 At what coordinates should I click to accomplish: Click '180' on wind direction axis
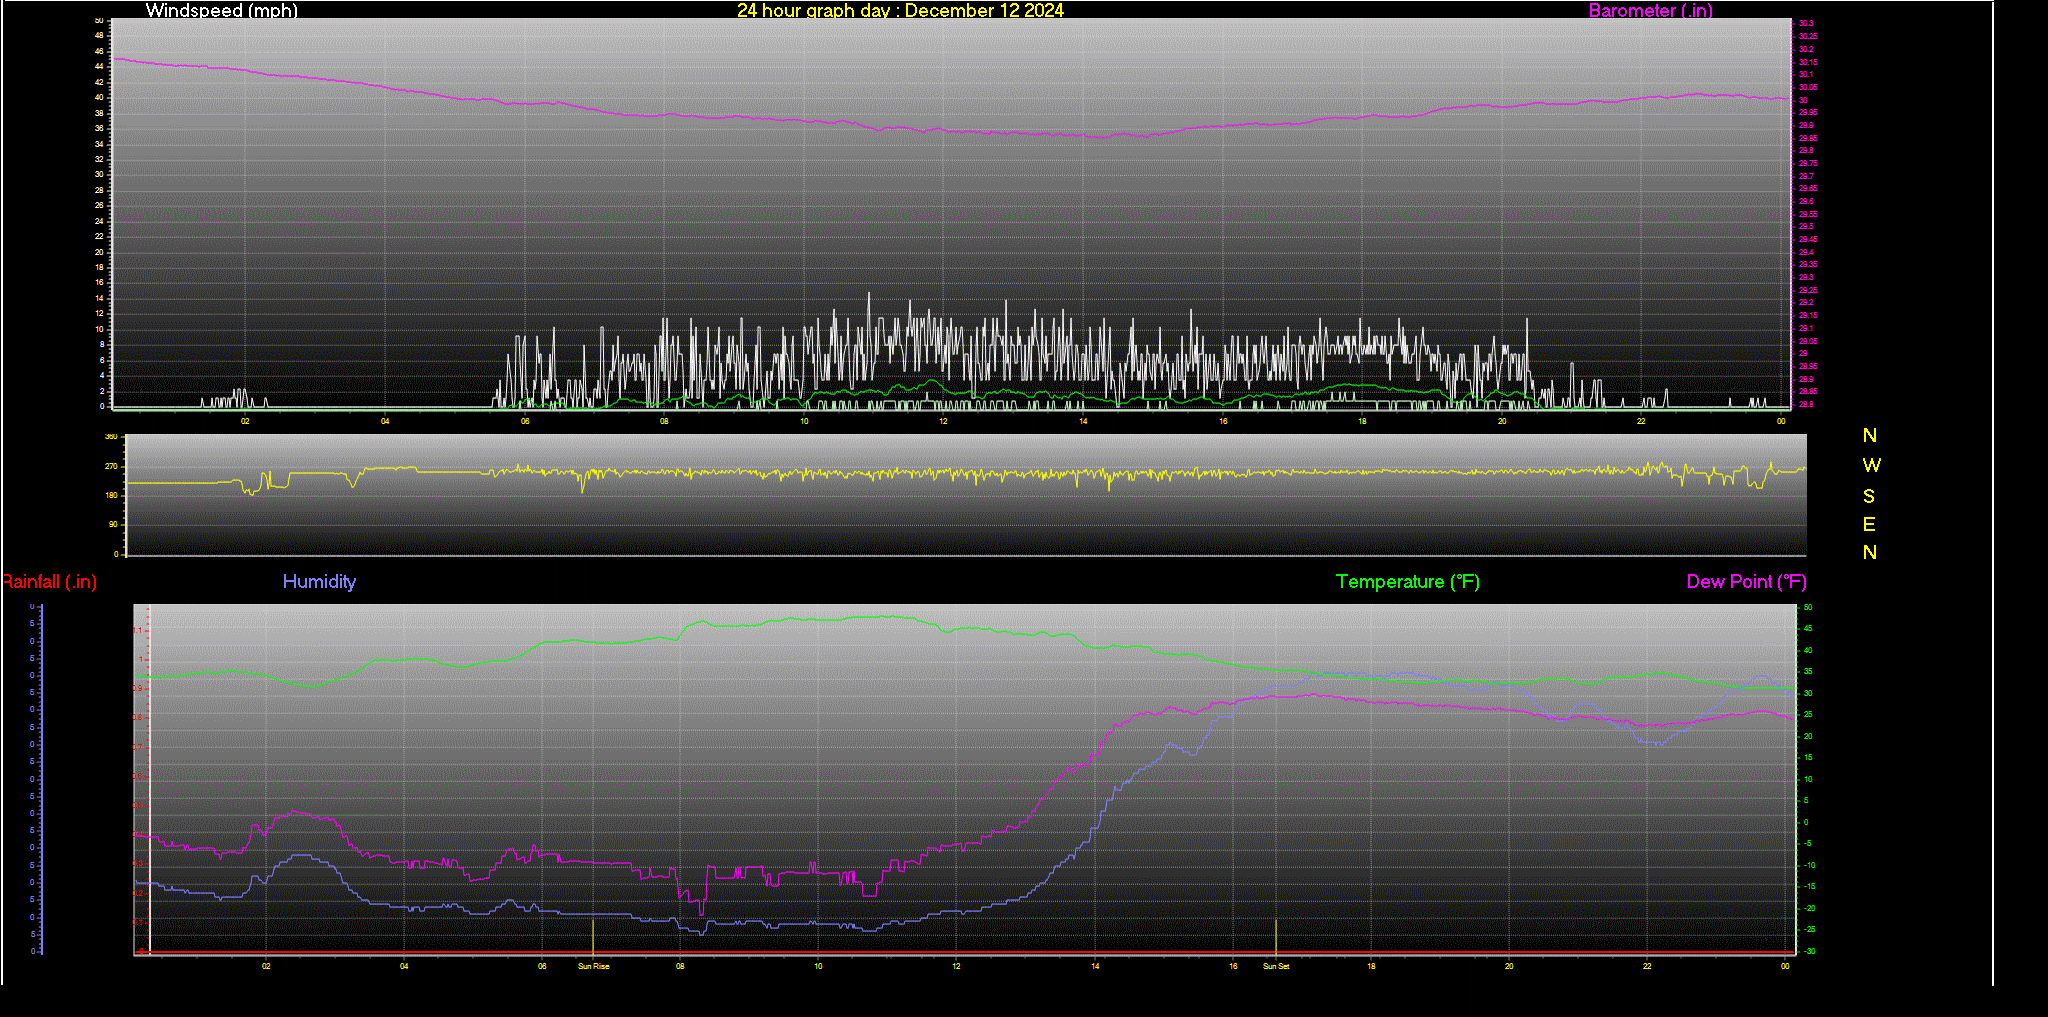[111, 495]
